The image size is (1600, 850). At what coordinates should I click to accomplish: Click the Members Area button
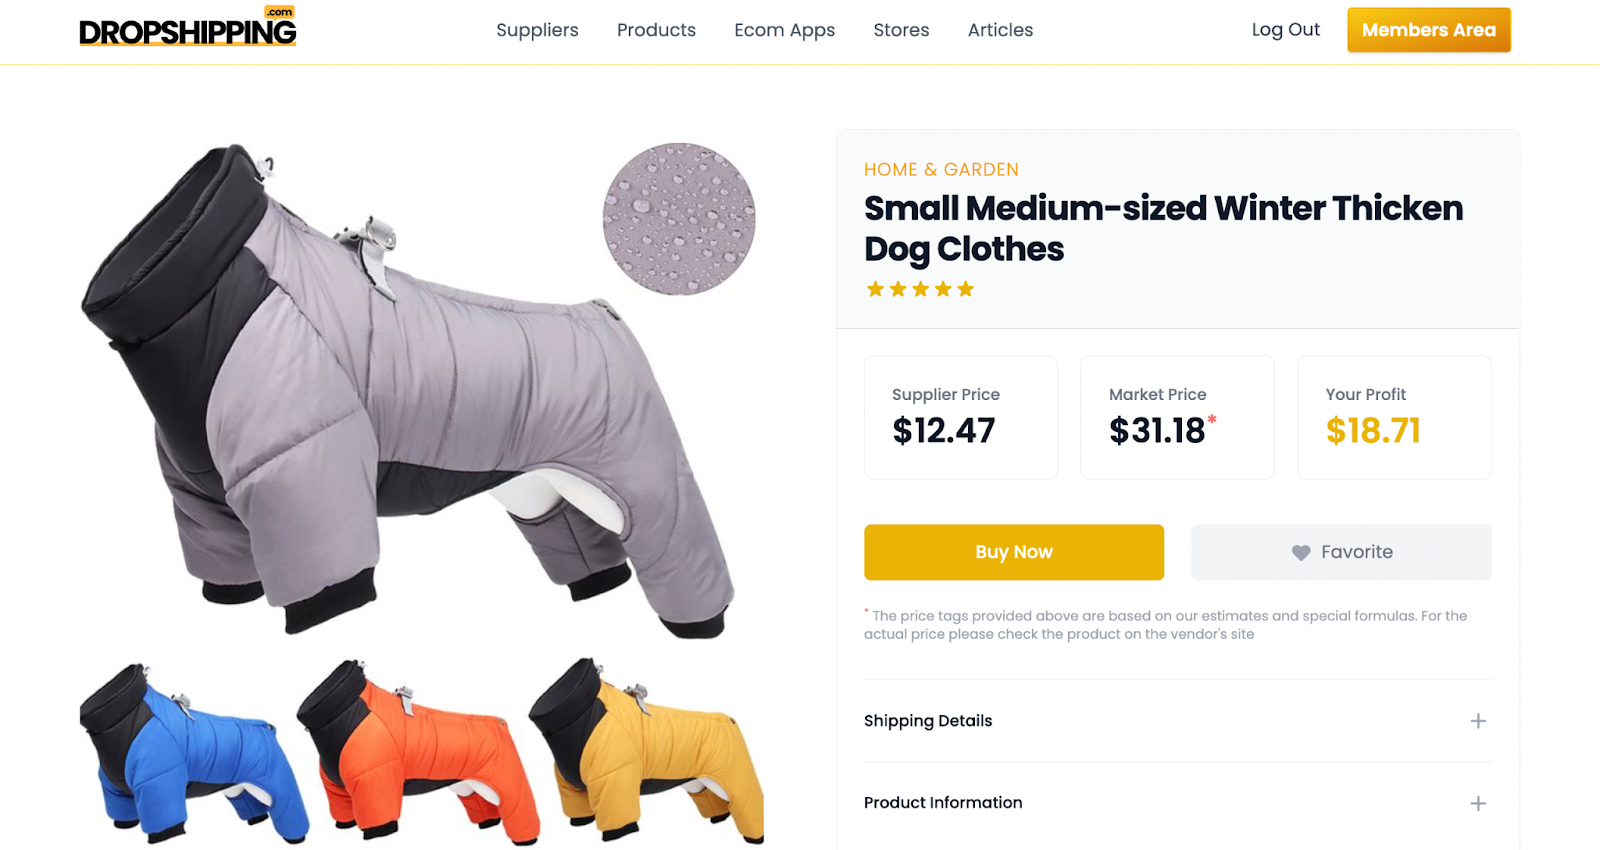tap(1429, 30)
